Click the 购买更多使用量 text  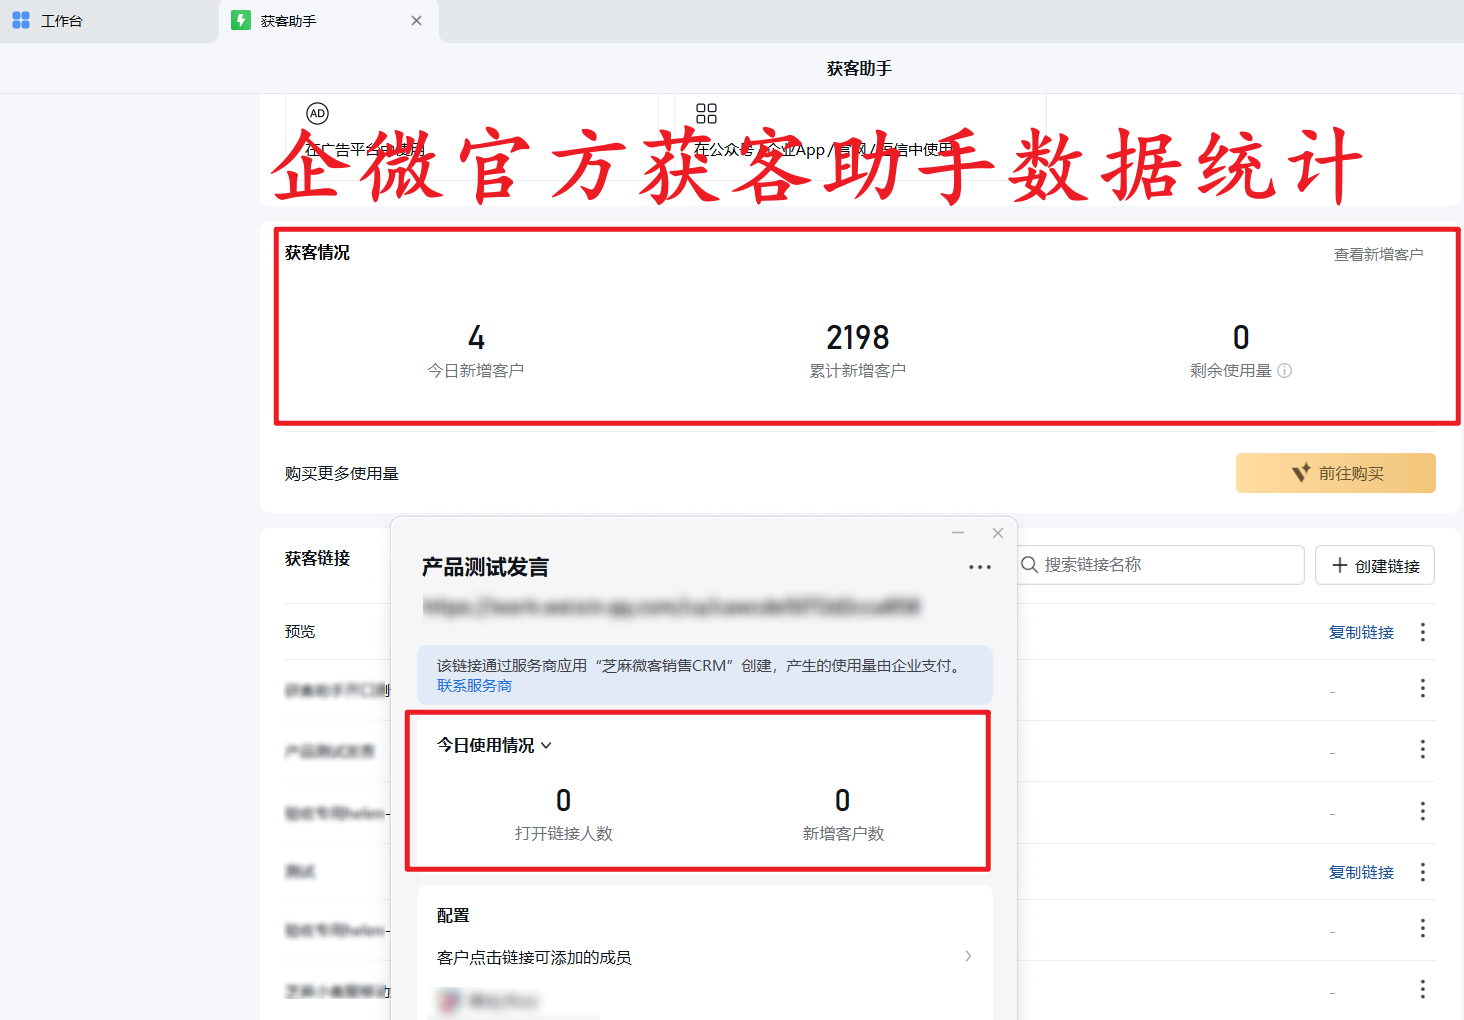342,473
